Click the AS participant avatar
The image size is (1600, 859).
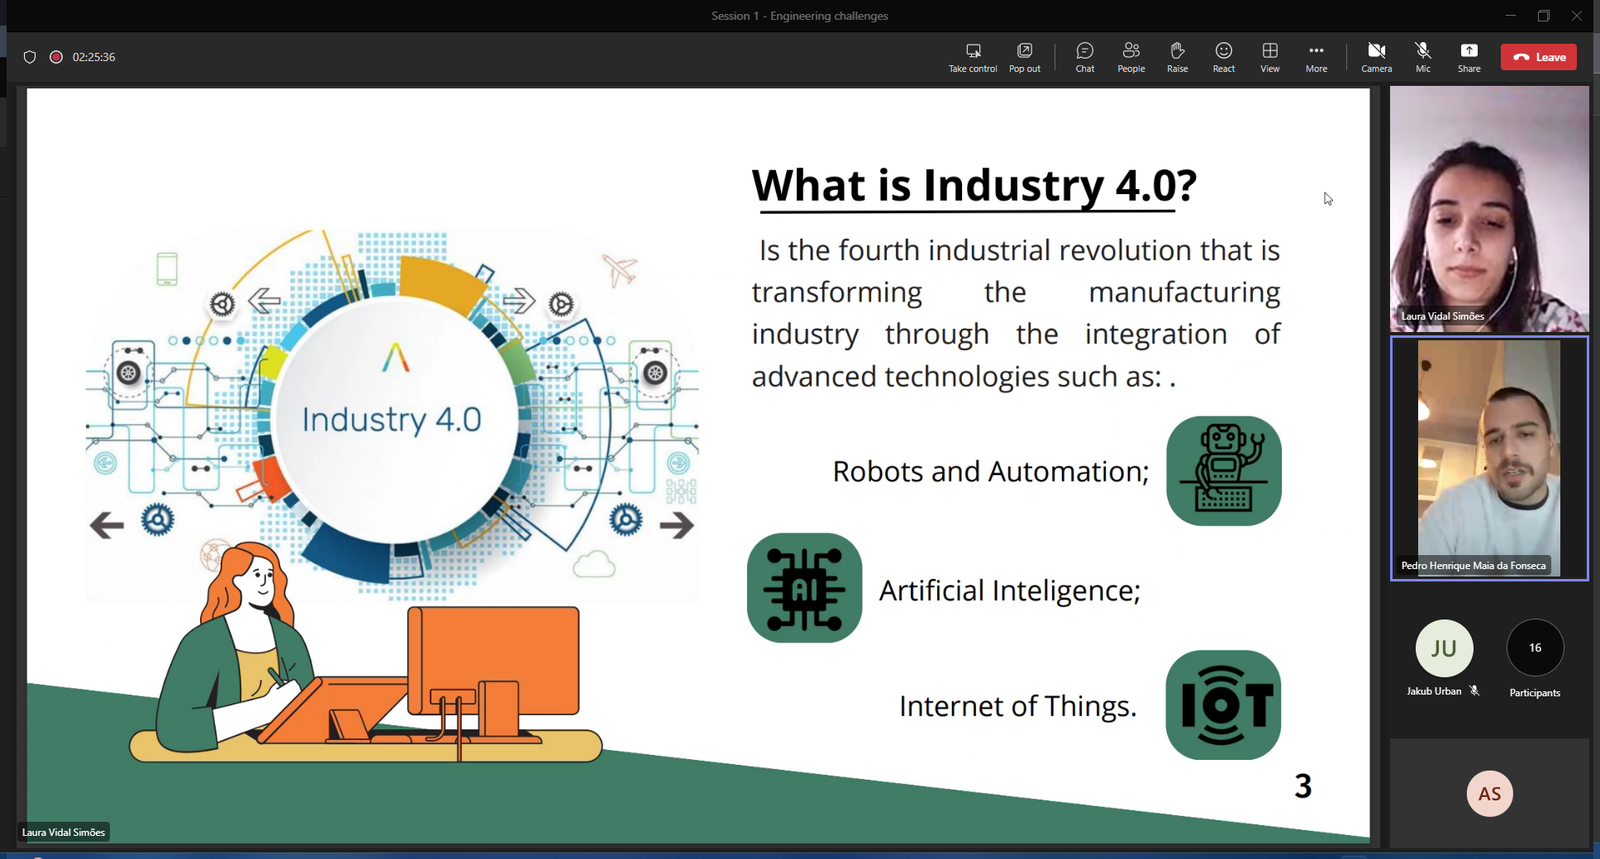click(1489, 793)
